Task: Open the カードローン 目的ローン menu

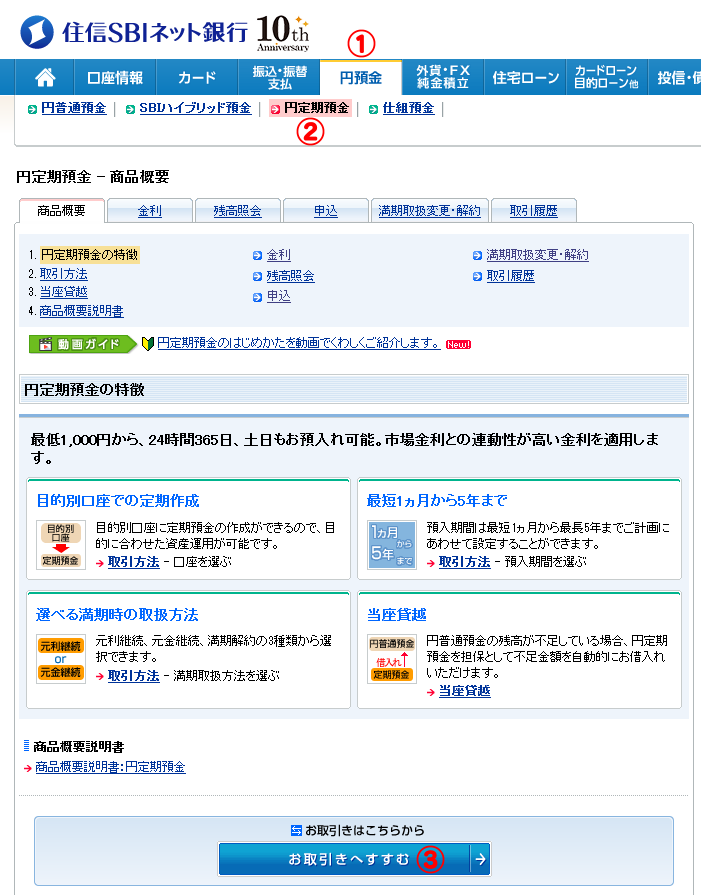Action: [x=606, y=77]
